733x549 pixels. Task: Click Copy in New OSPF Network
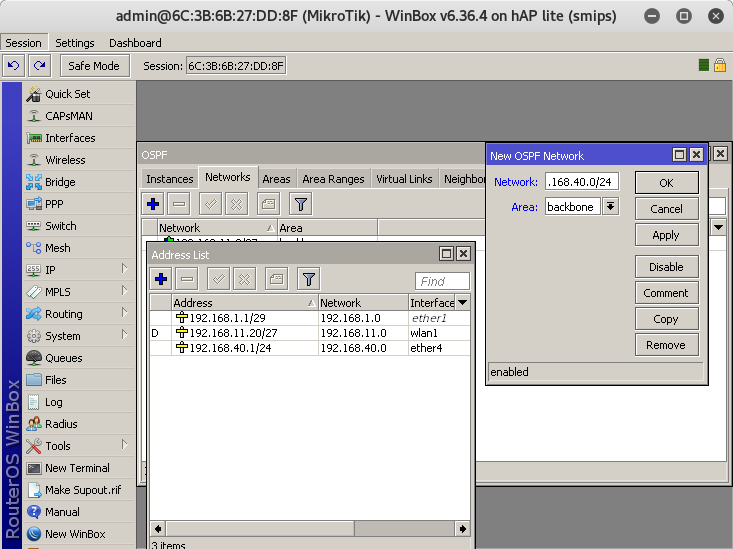tap(667, 319)
